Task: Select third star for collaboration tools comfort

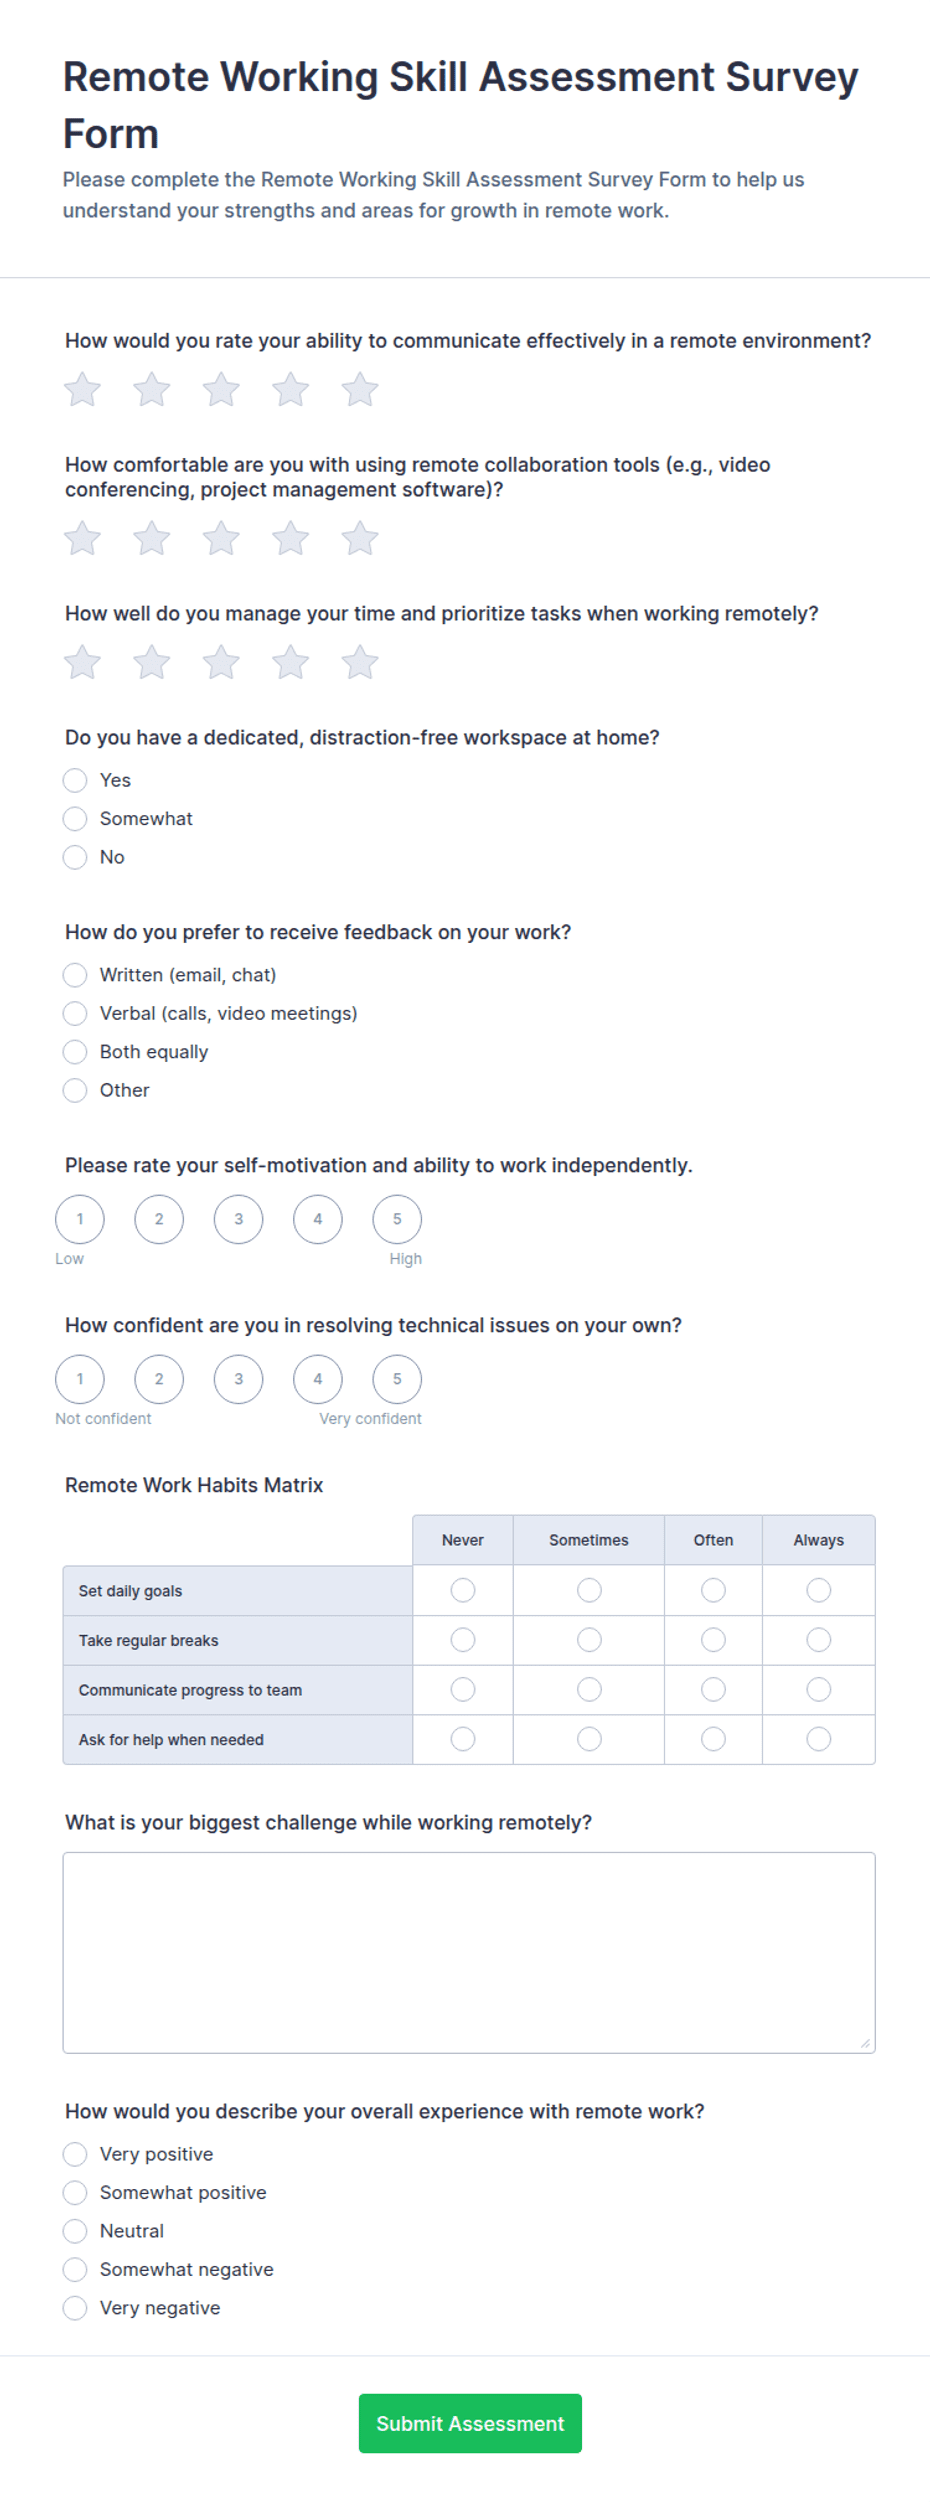Action: click(221, 538)
